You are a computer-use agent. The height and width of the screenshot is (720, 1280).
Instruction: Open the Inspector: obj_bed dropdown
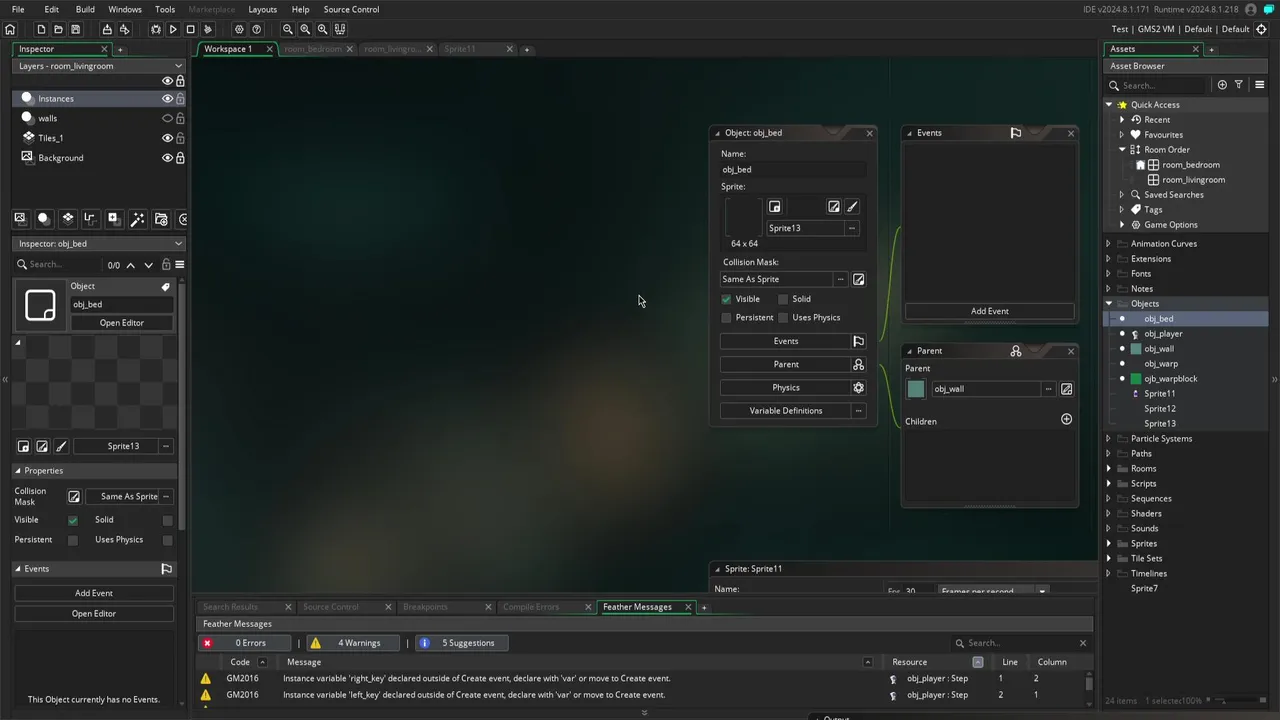click(x=178, y=244)
